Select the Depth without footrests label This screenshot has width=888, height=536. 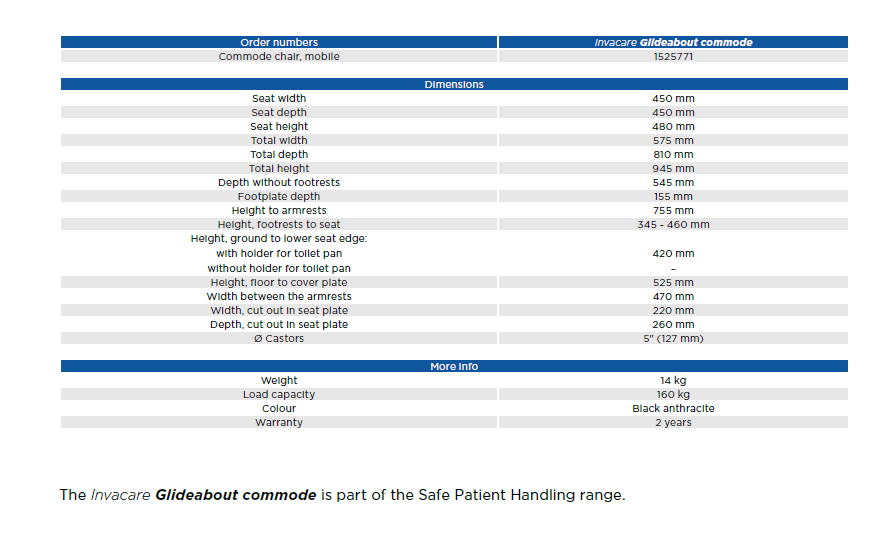click(x=279, y=183)
